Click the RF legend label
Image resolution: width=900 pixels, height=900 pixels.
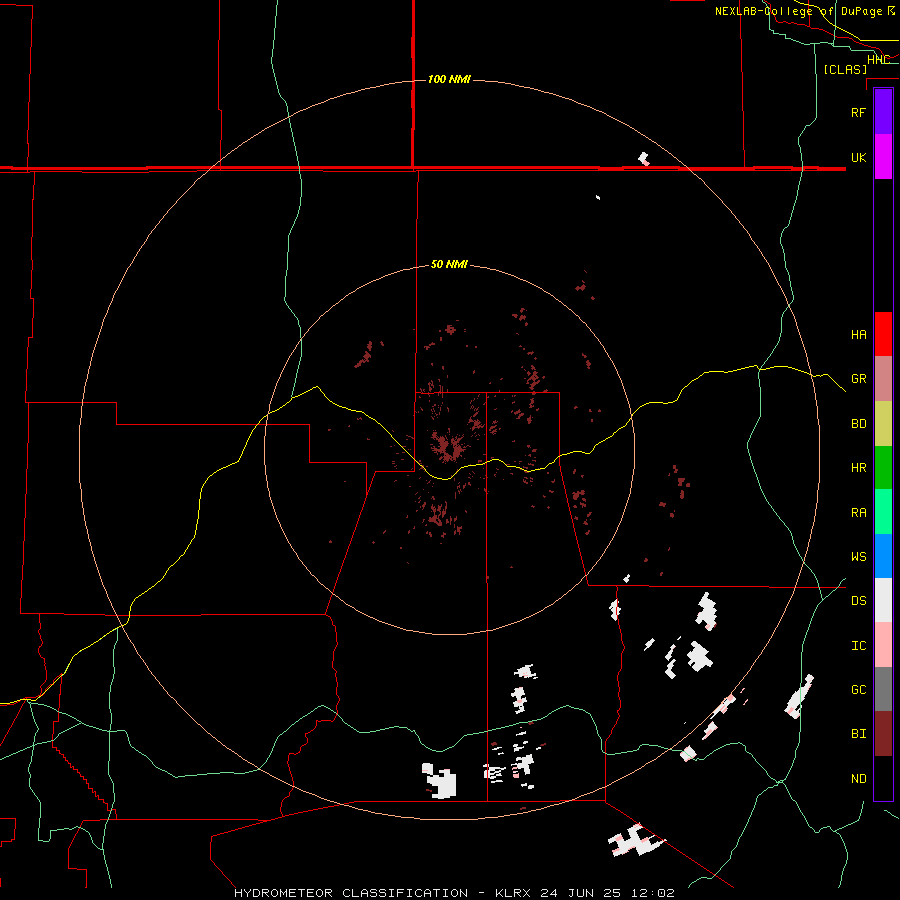(x=858, y=112)
